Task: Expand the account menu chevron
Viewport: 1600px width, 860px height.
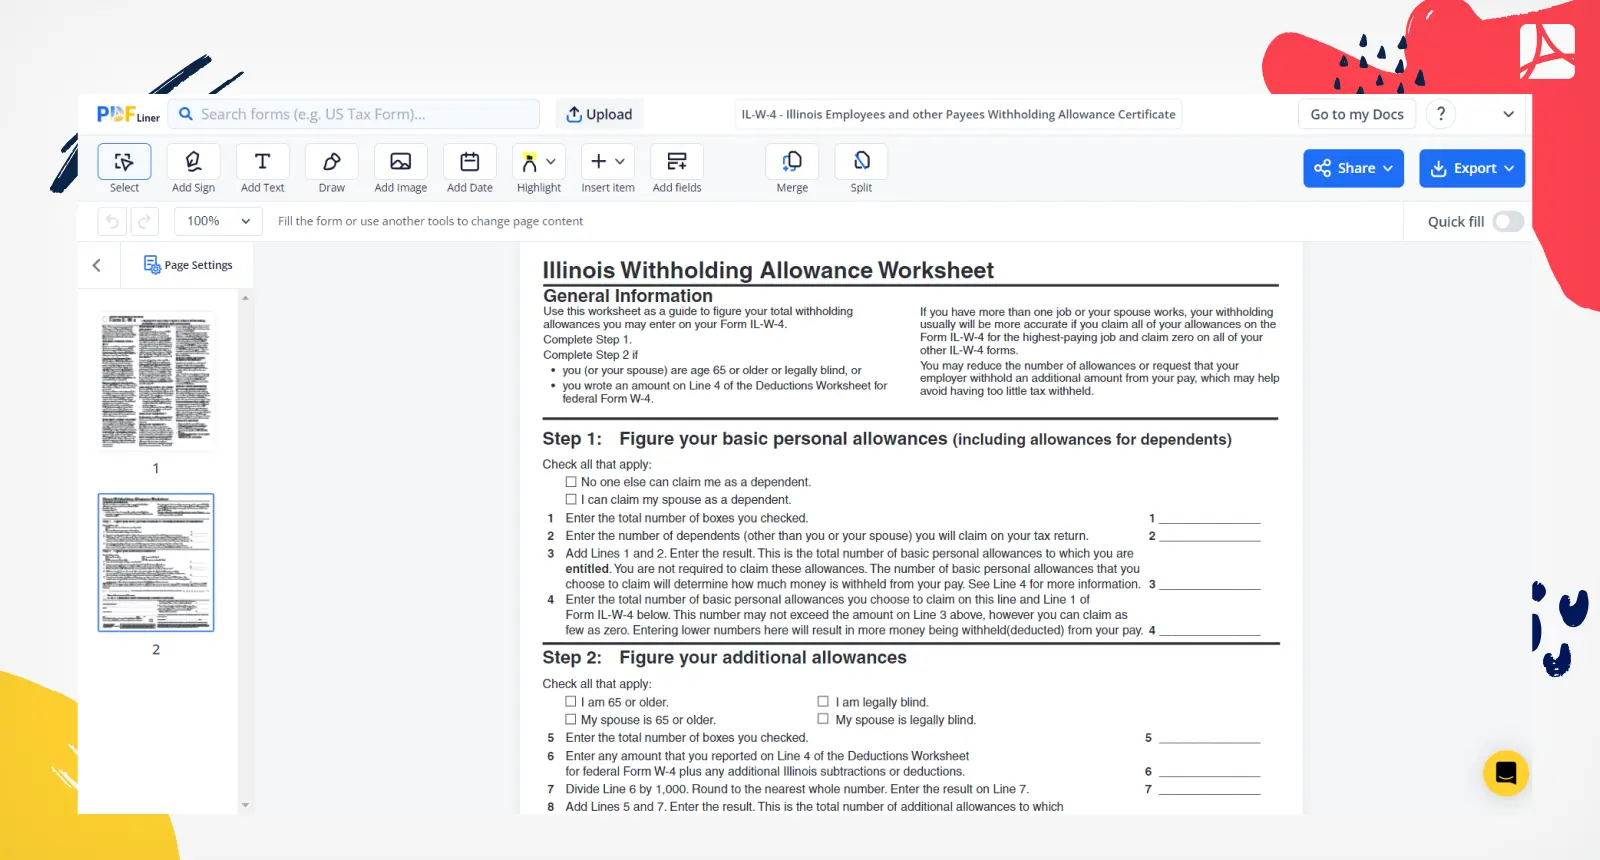Action: click(1508, 114)
